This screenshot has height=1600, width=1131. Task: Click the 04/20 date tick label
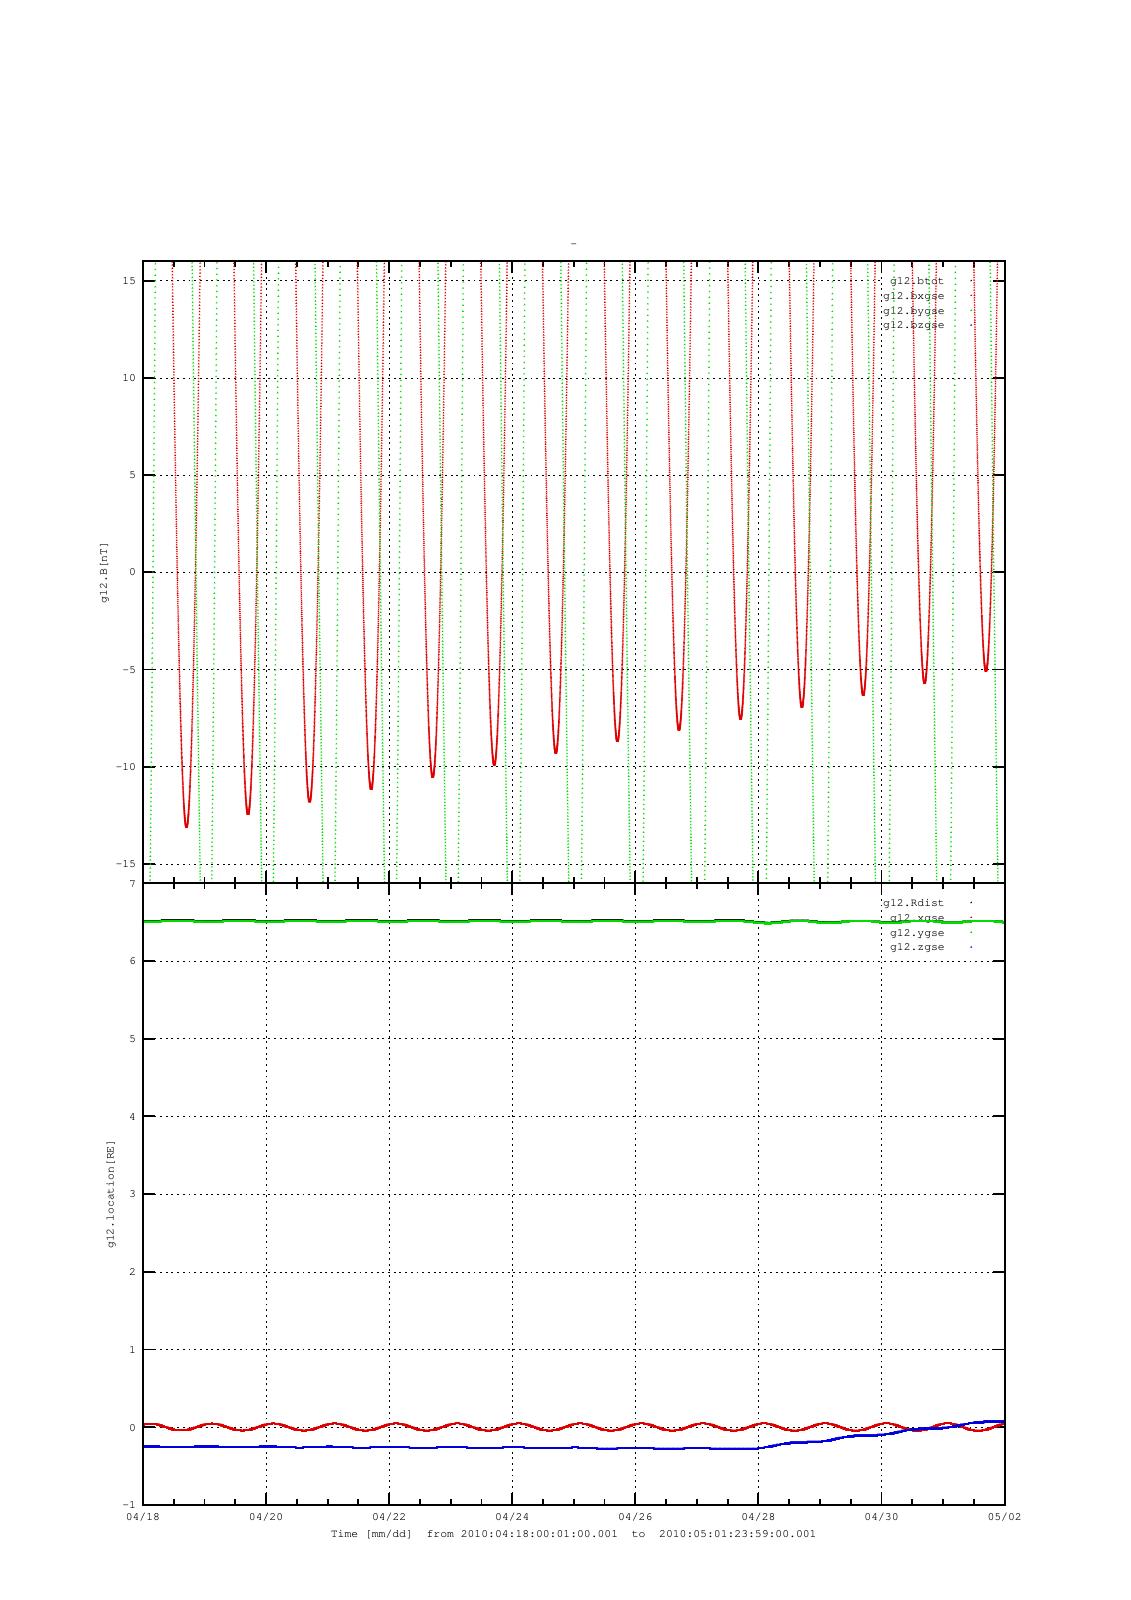265,1517
